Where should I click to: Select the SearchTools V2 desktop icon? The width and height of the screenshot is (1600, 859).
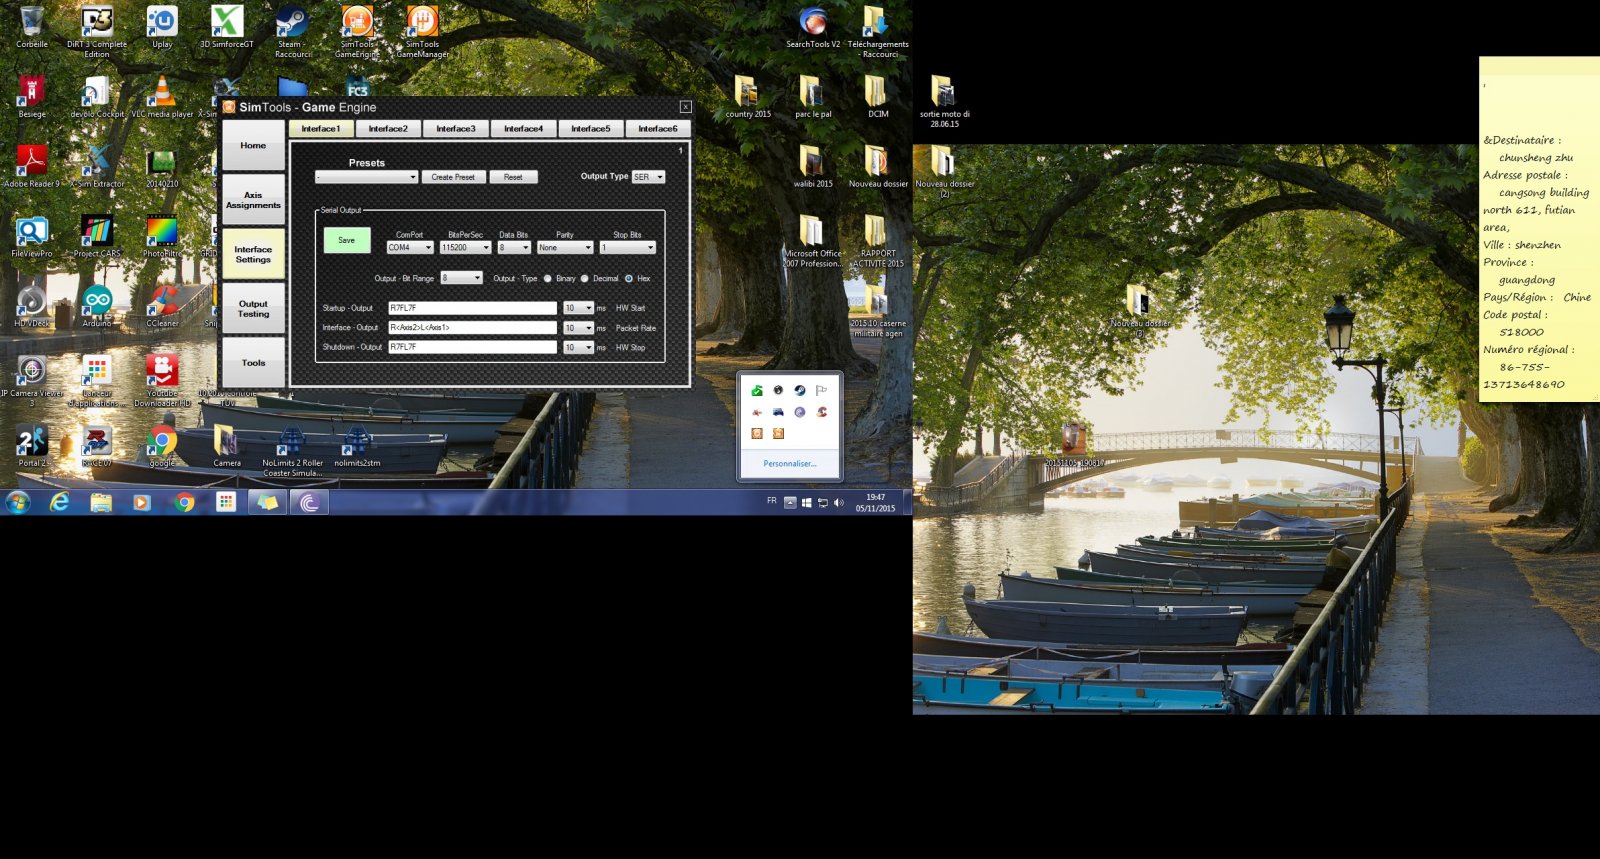tap(813, 28)
